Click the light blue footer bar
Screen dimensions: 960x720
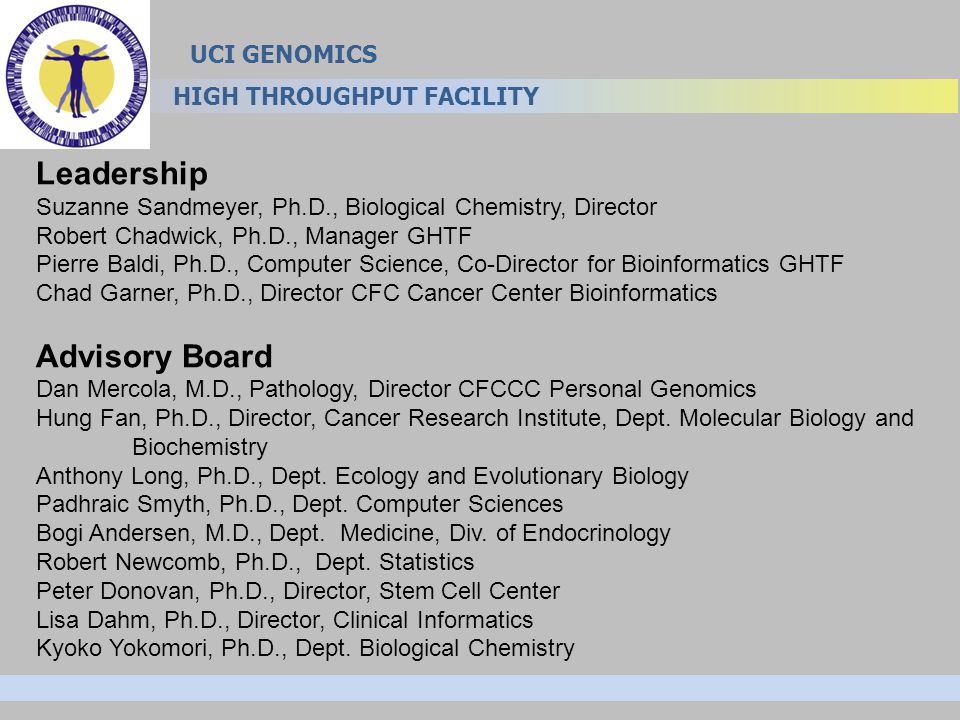click(480, 688)
